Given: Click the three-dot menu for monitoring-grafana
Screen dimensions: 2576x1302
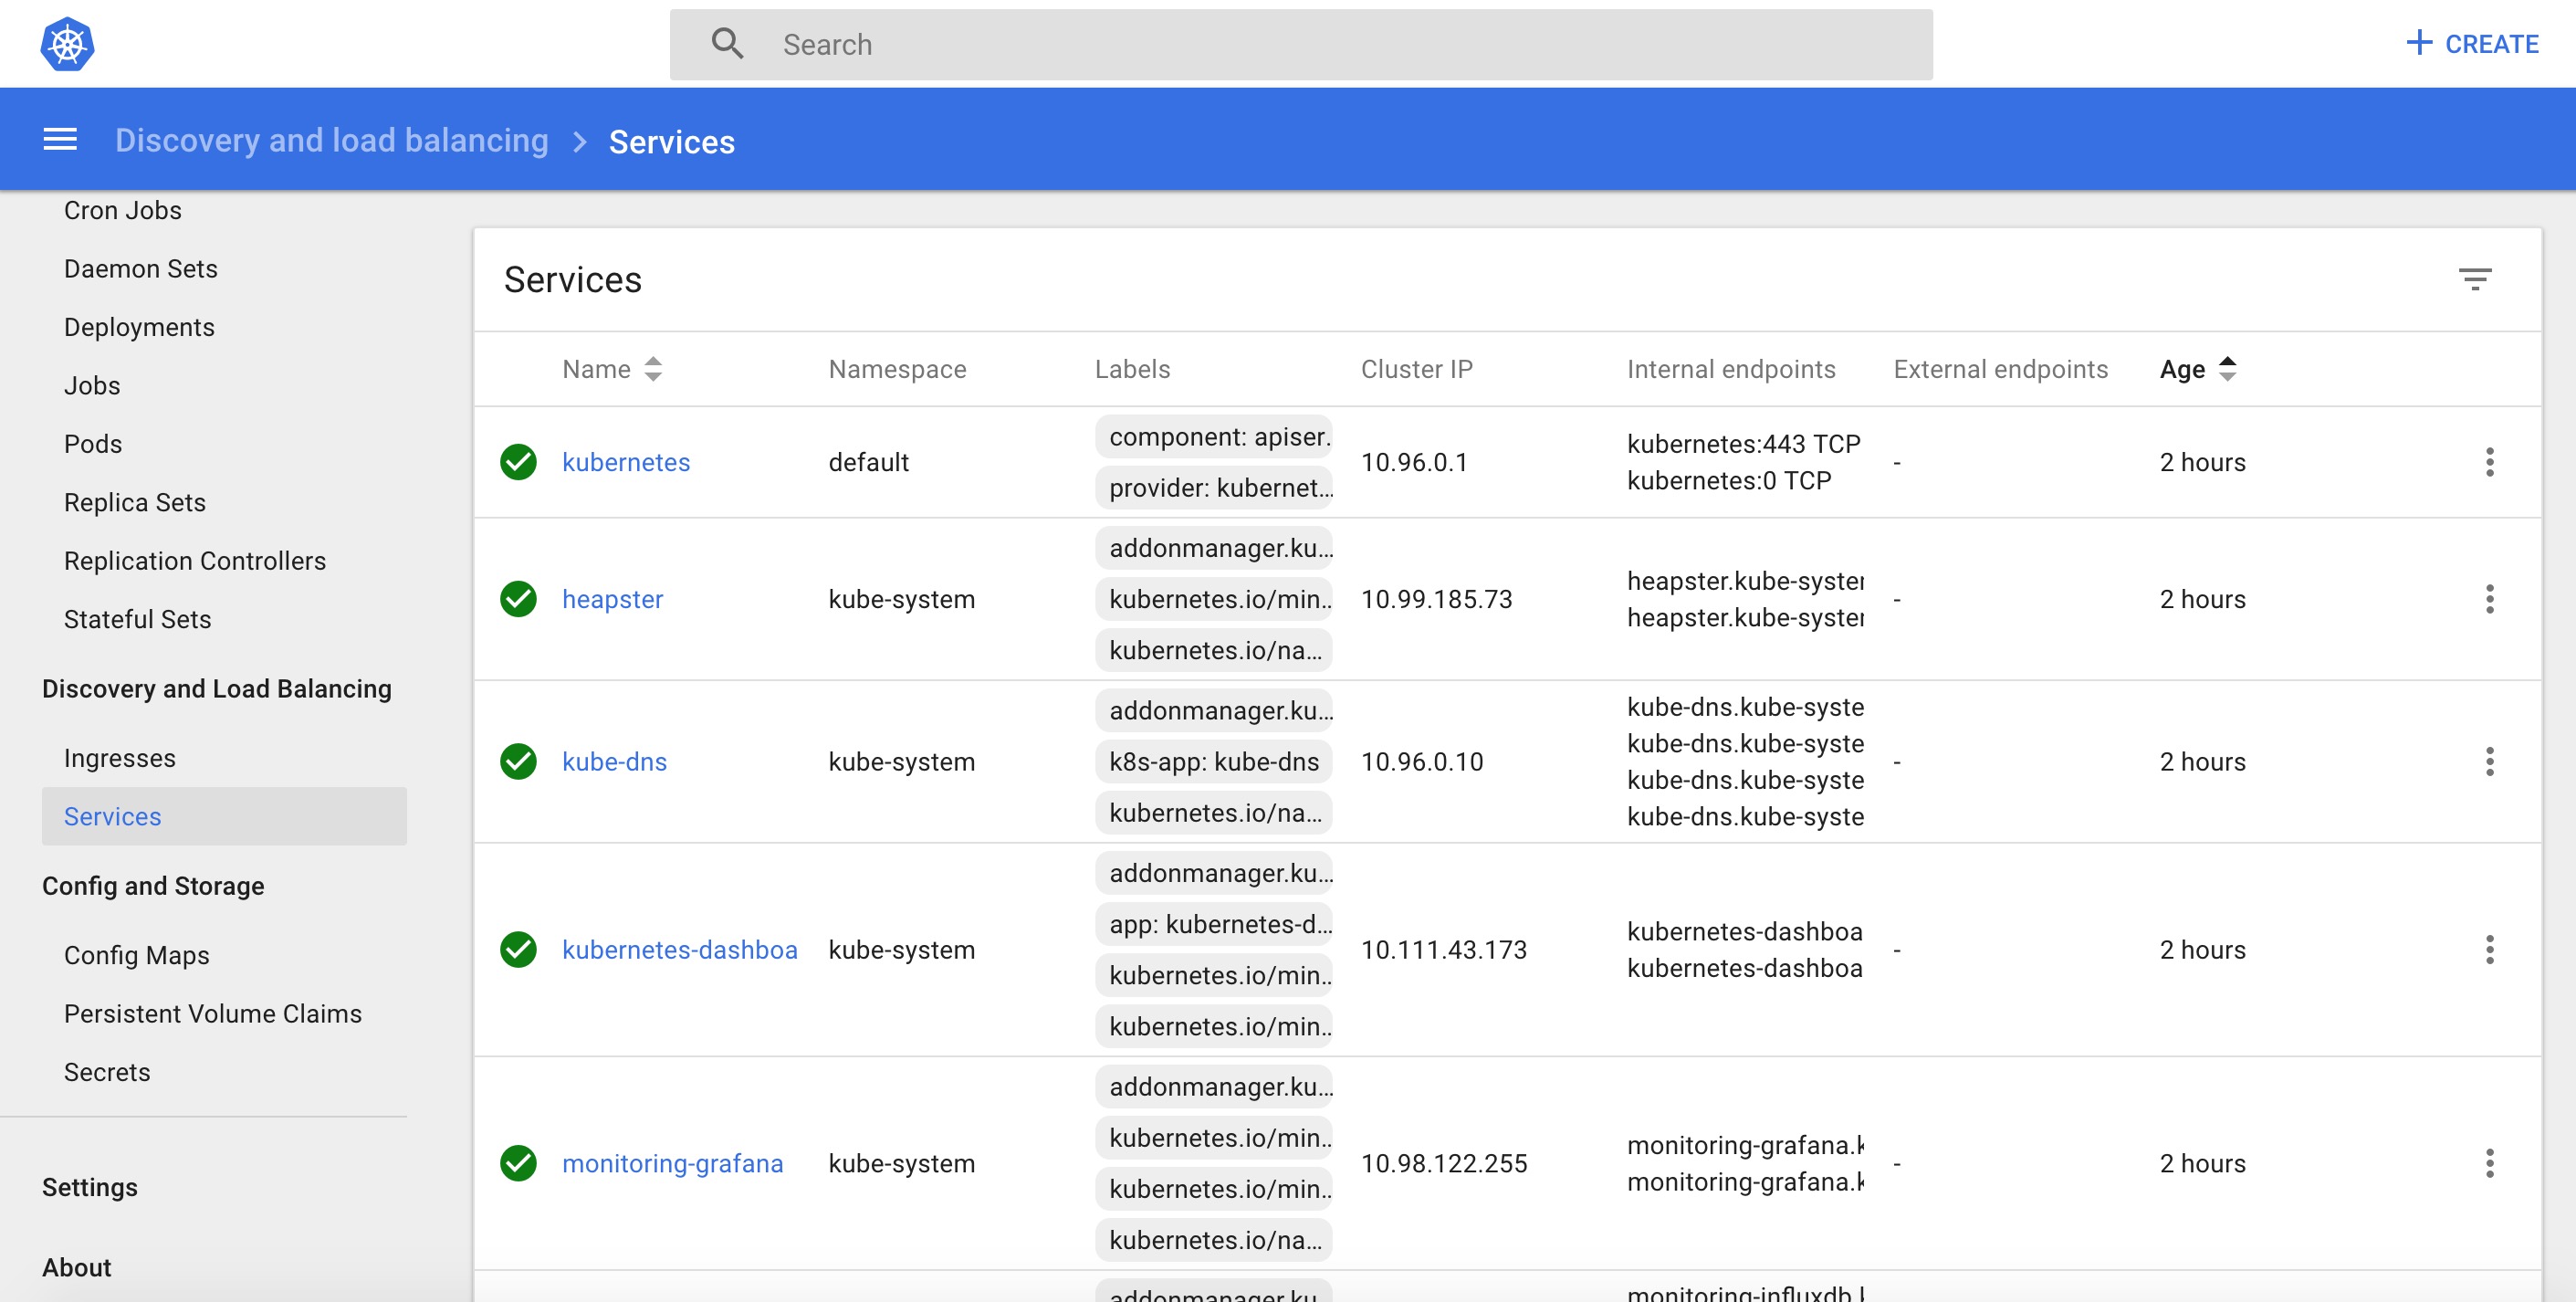Looking at the screenshot, I should tap(2489, 1162).
